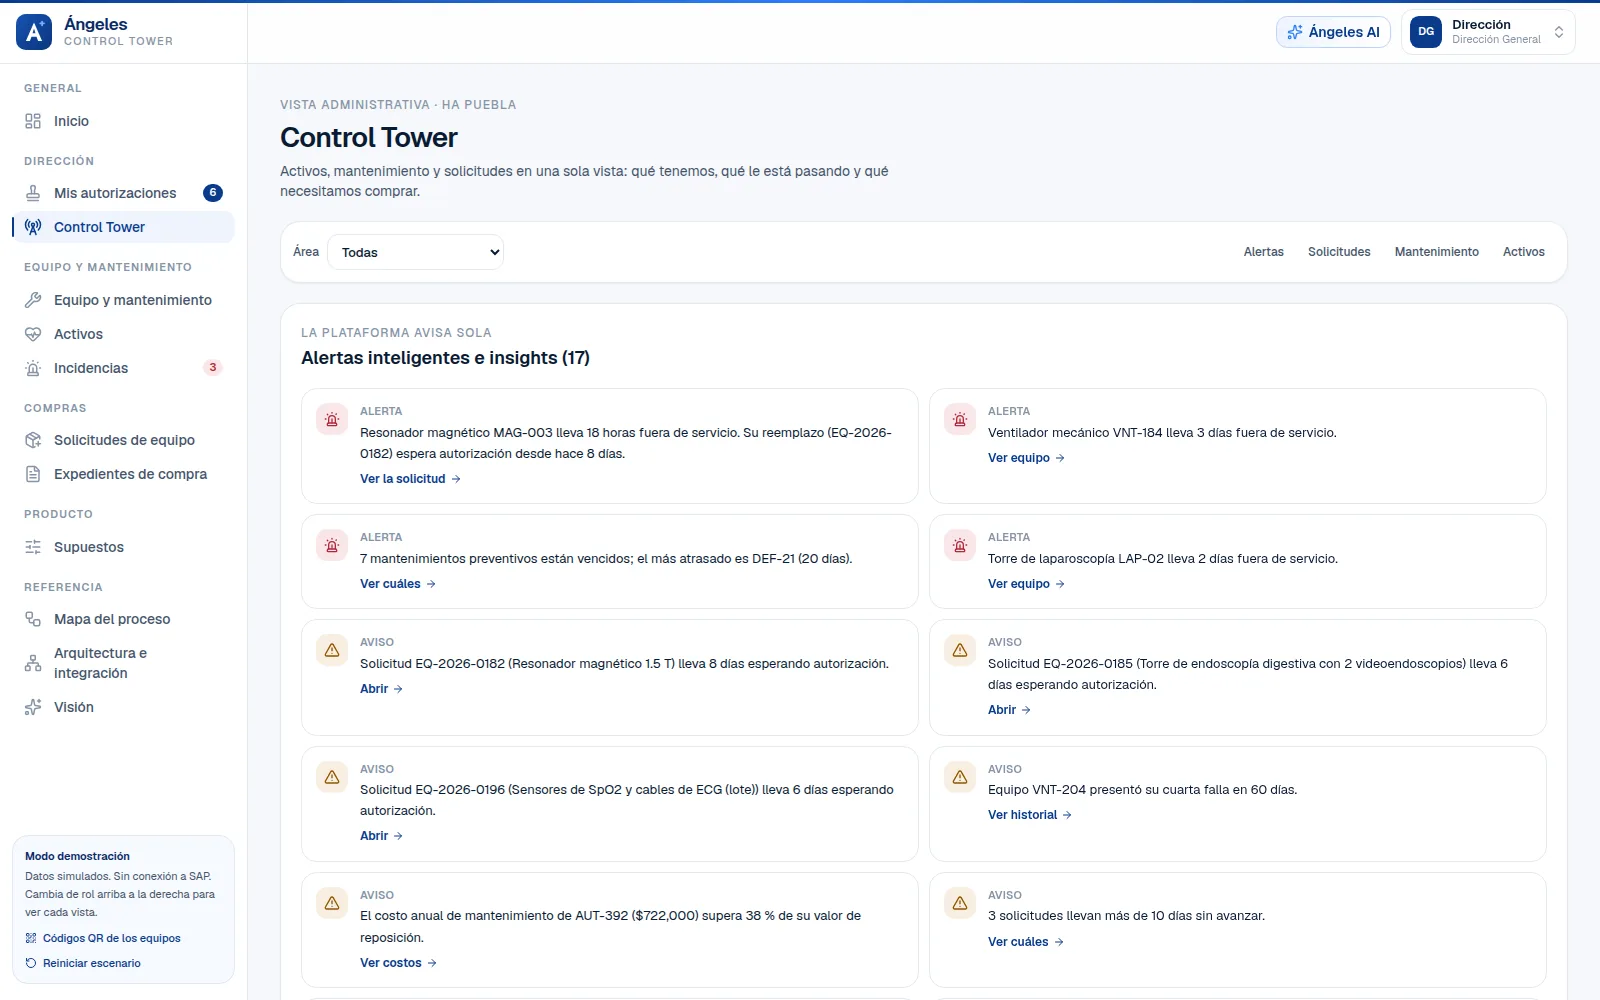Click 'Ver cuáles' for mantenimientos vencidos

(x=398, y=584)
